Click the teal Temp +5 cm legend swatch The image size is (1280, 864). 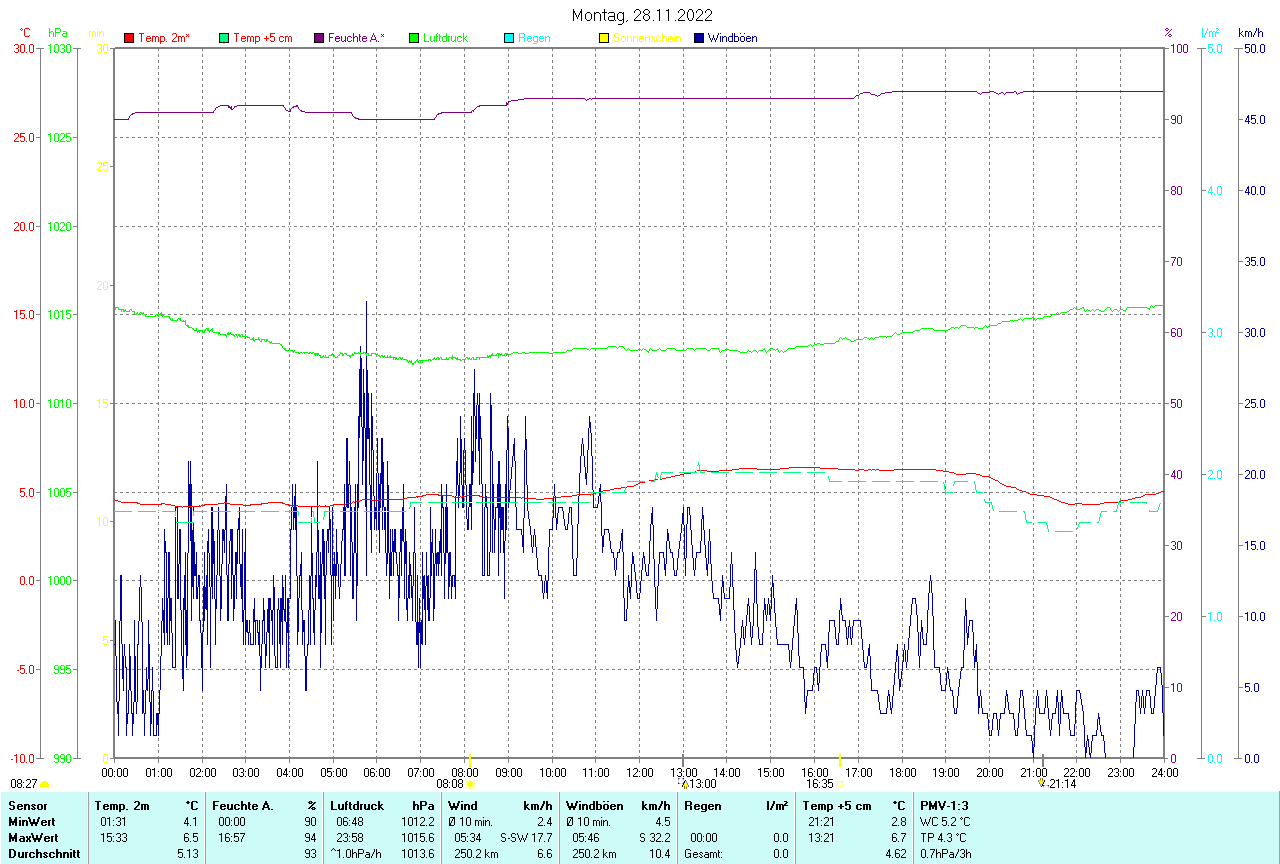[224, 38]
